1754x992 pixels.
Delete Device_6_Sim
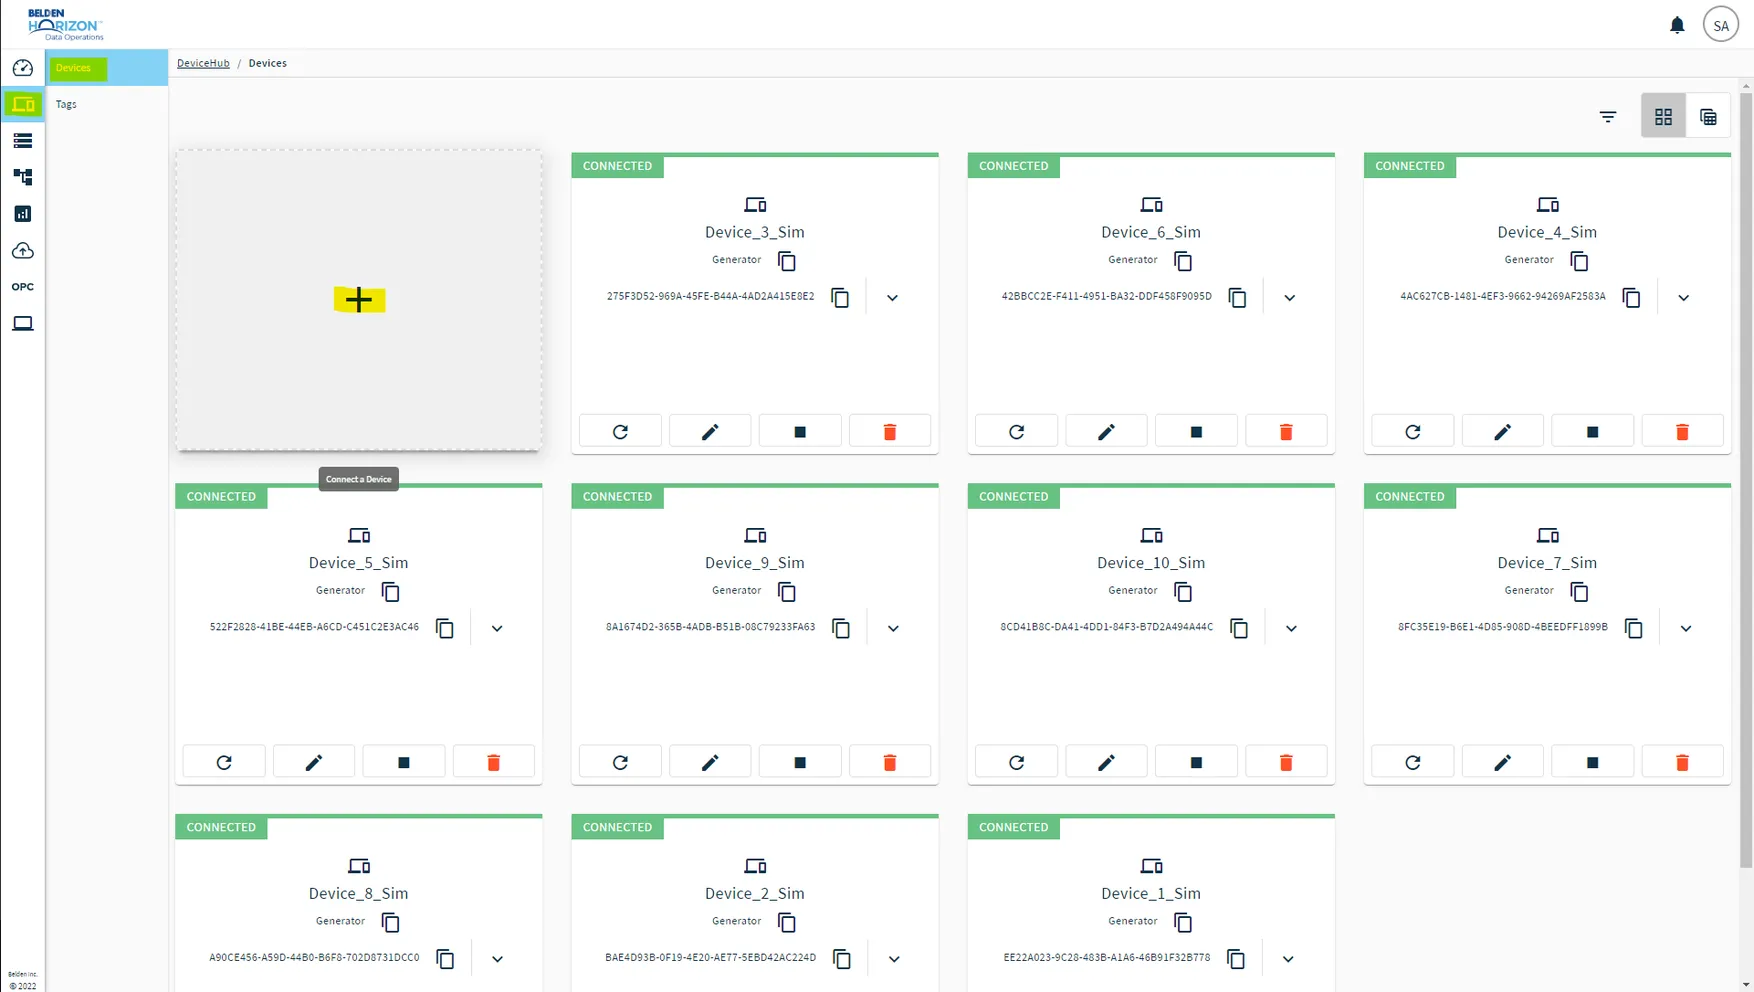point(1286,431)
